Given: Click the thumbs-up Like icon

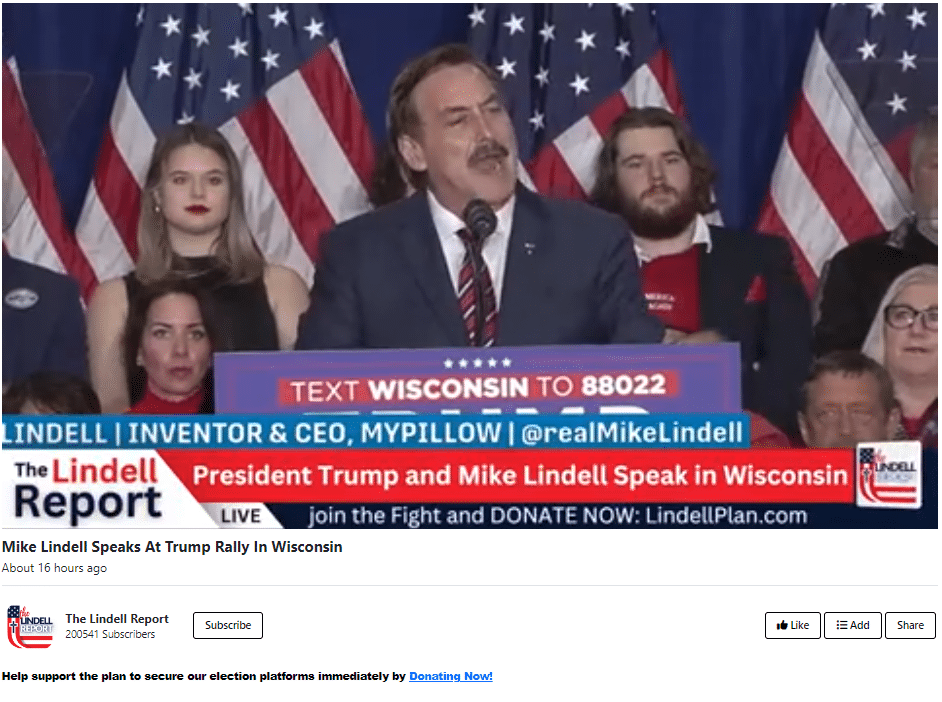Looking at the screenshot, I should coord(782,625).
